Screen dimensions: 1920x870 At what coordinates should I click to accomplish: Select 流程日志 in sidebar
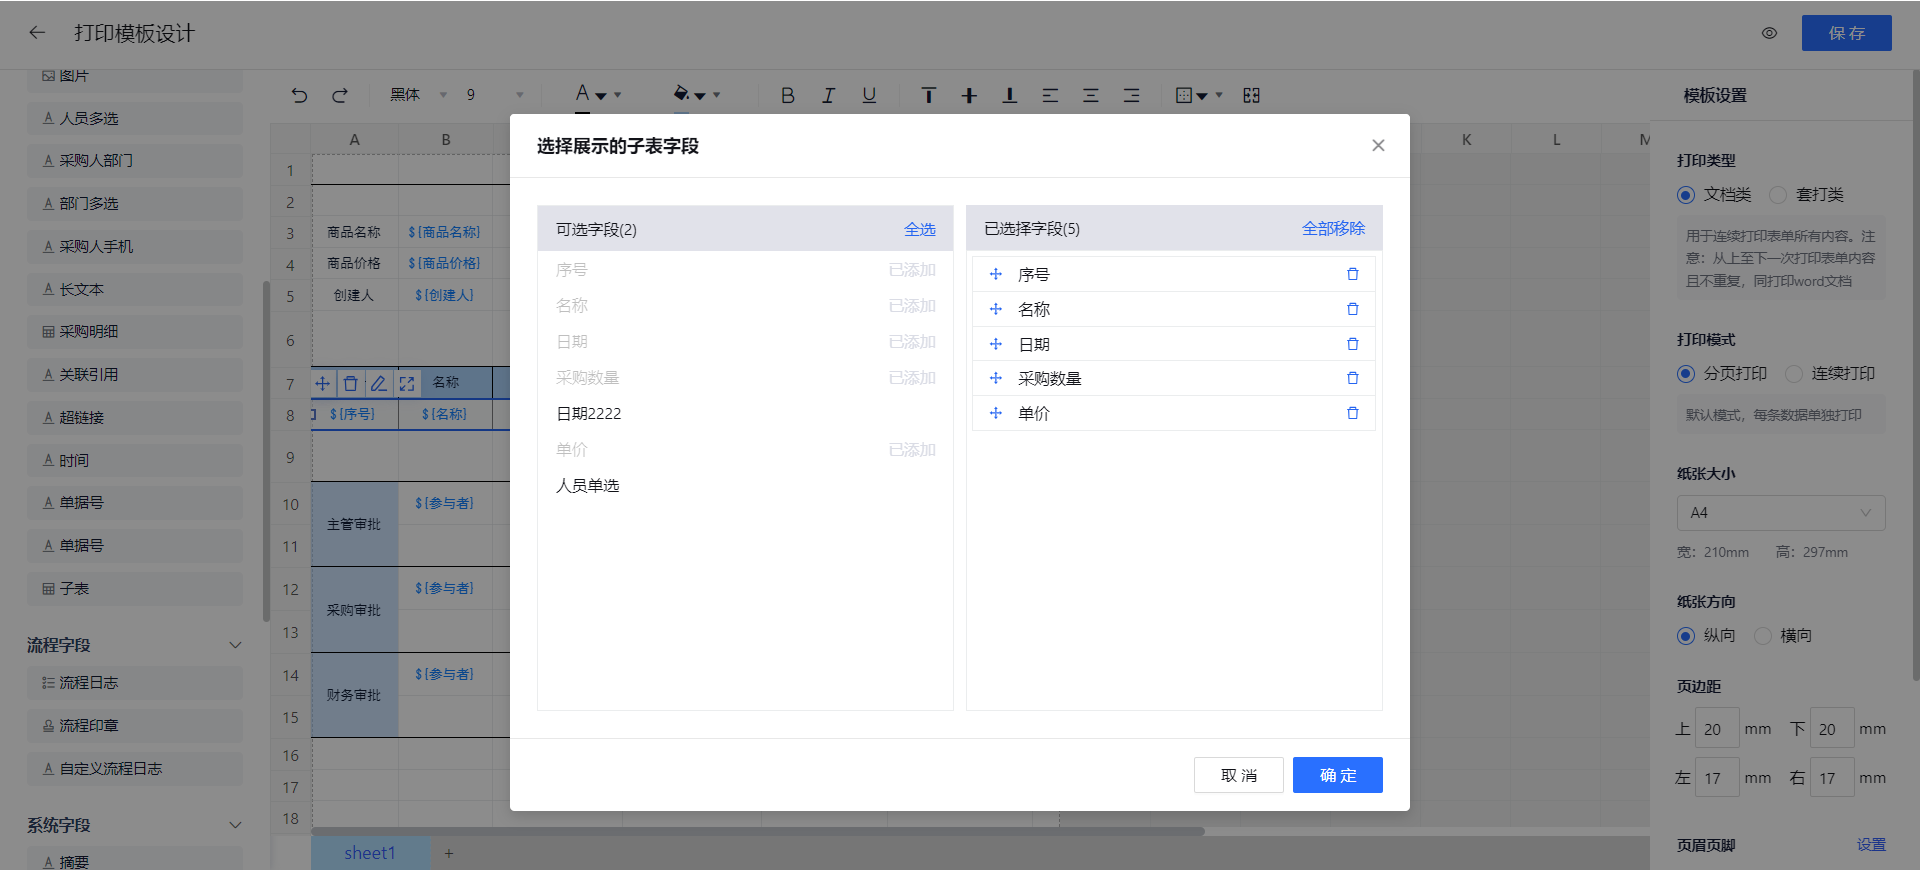pyautogui.click(x=135, y=683)
